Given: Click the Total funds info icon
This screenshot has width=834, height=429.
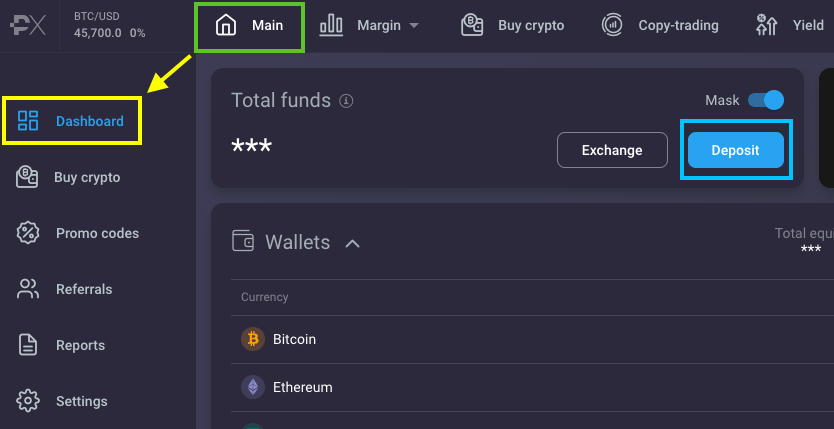Looking at the screenshot, I should coord(347,101).
